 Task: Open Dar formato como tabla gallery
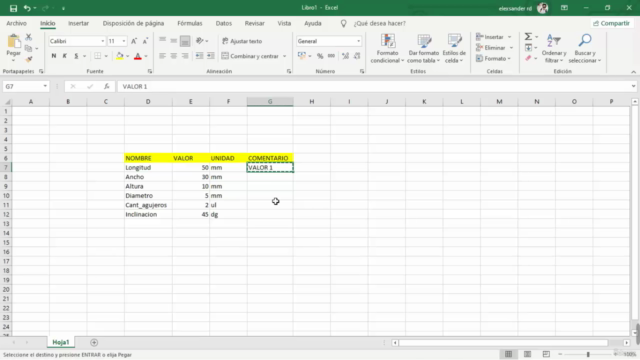coord(423,49)
